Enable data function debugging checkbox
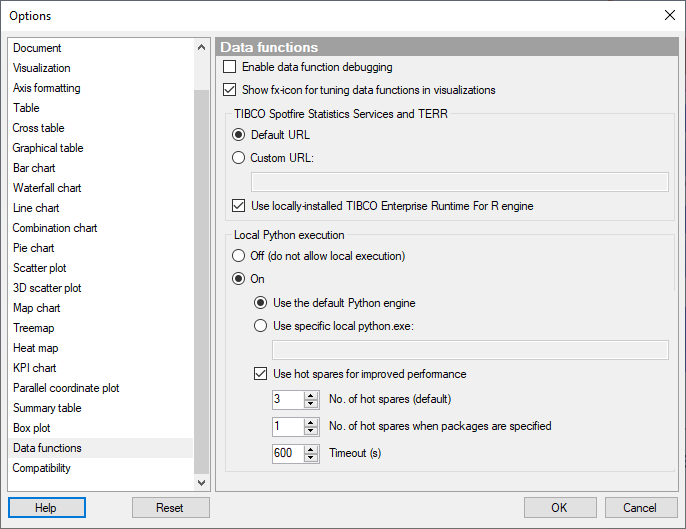Viewport: 686px width, 529px height. tap(229, 67)
